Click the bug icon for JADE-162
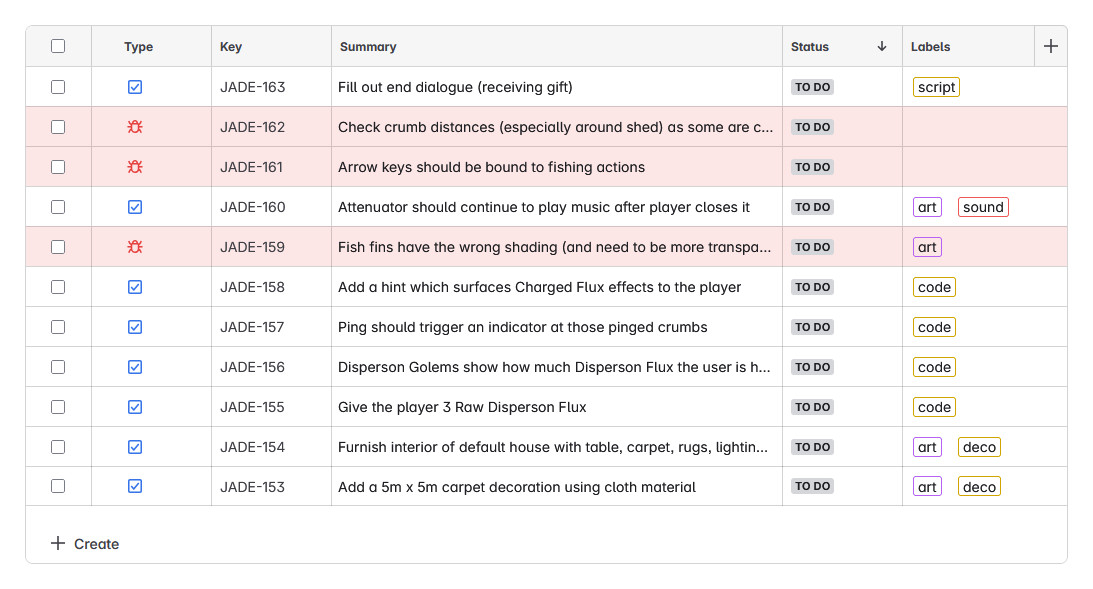The image size is (1093, 589). coord(135,127)
